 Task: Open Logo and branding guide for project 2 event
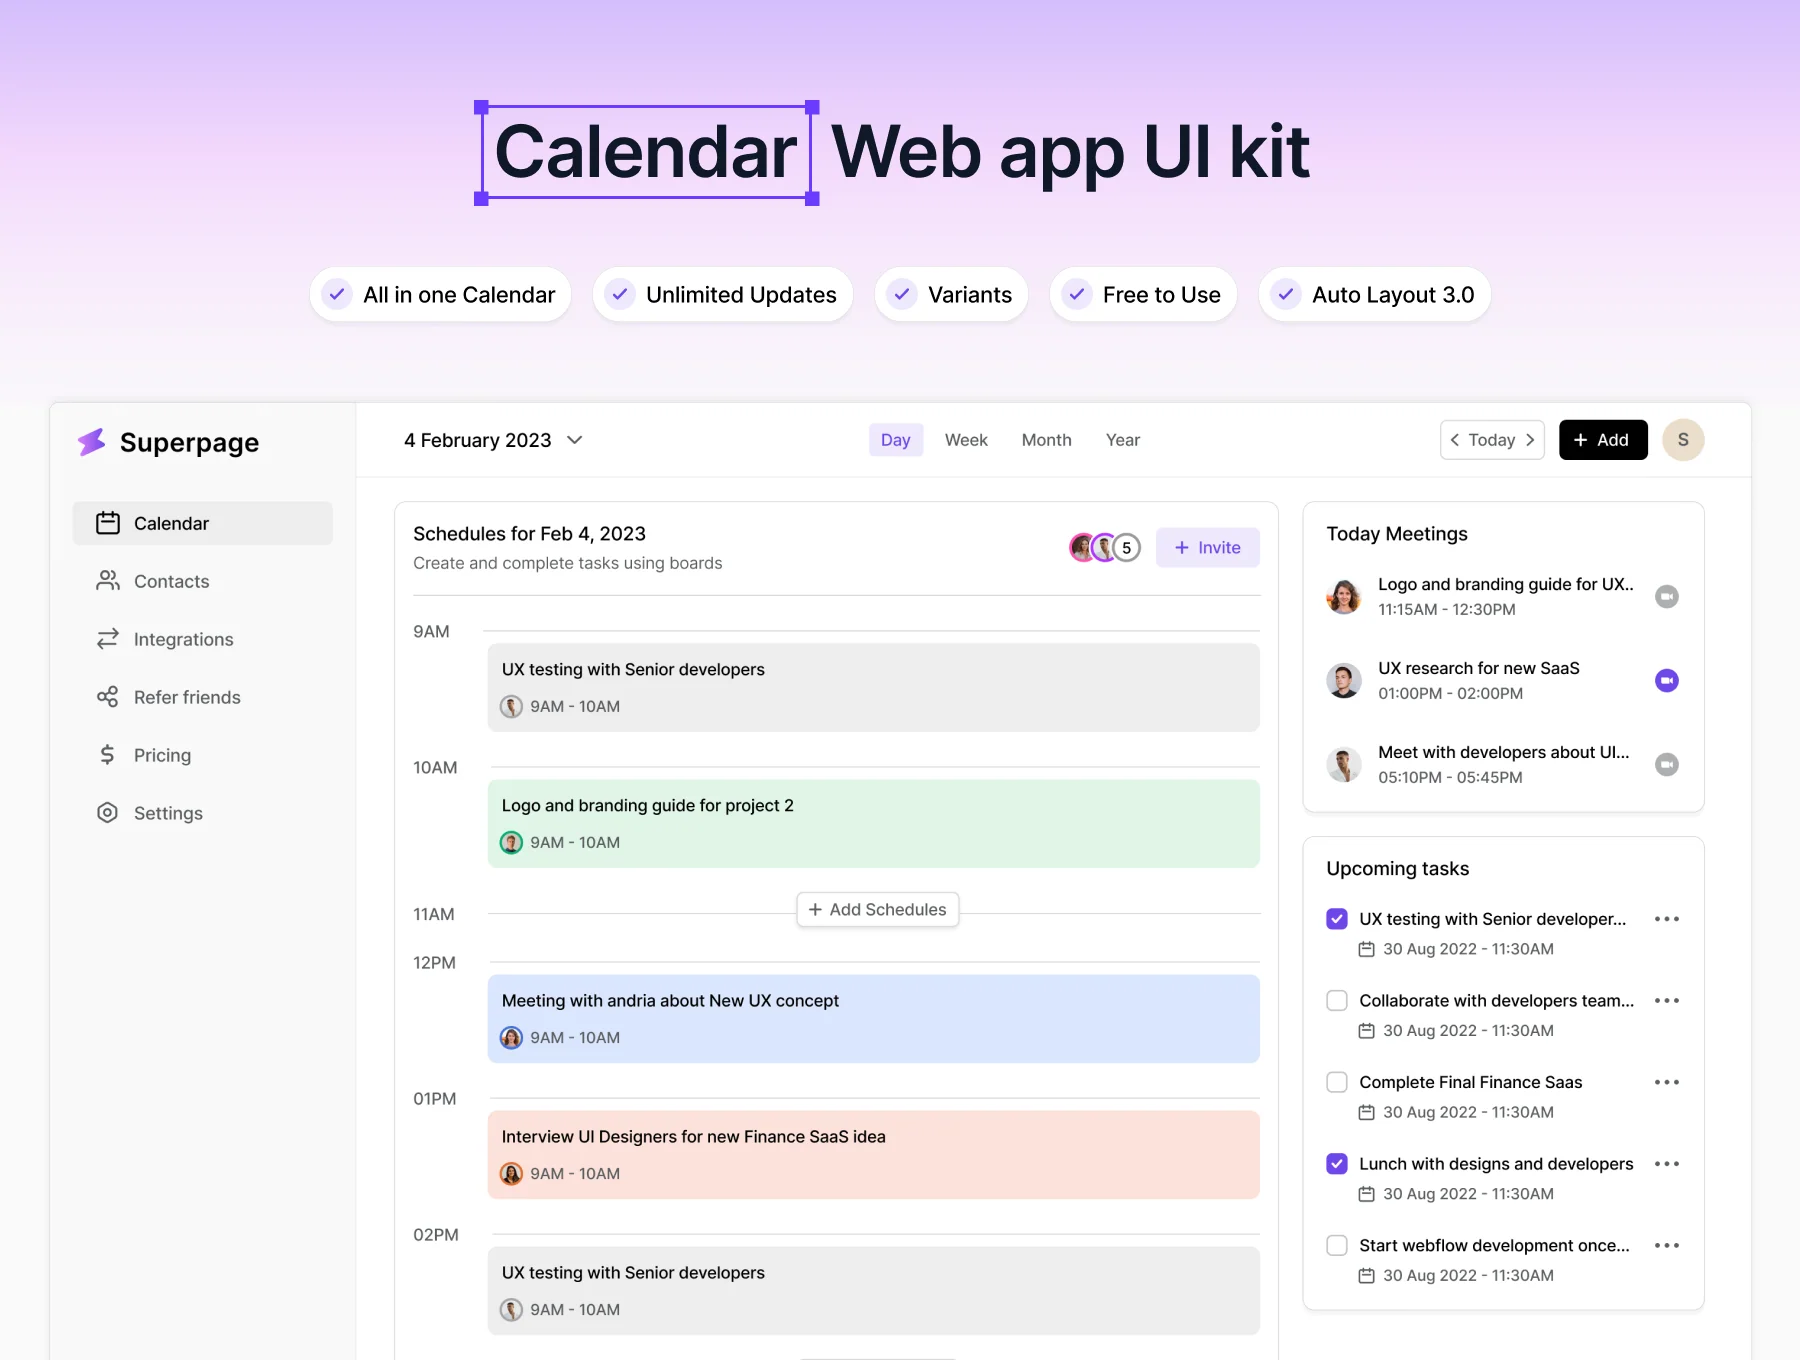point(873,823)
